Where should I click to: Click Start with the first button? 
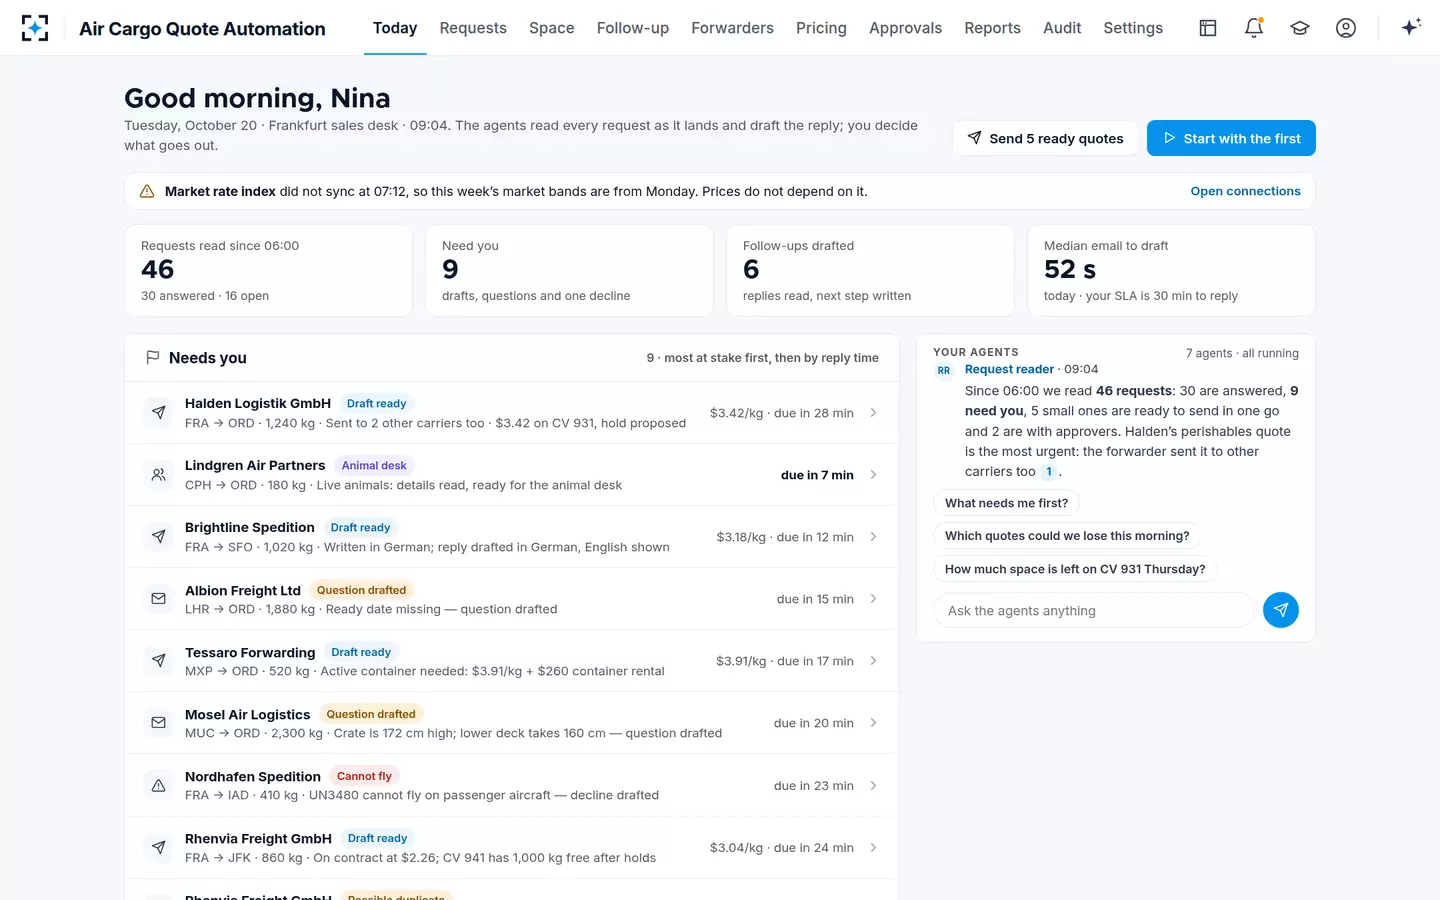(1231, 138)
